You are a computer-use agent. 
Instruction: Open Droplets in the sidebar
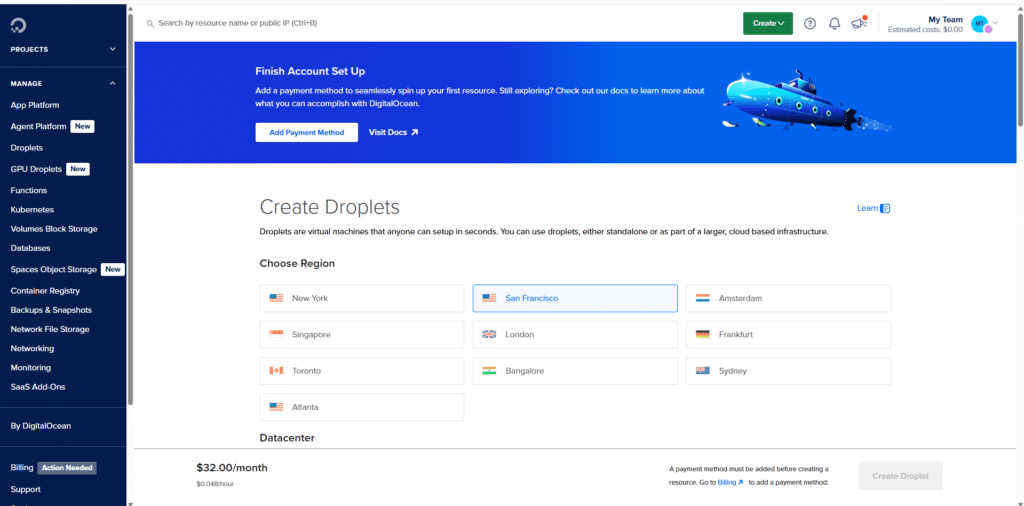[x=27, y=148]
